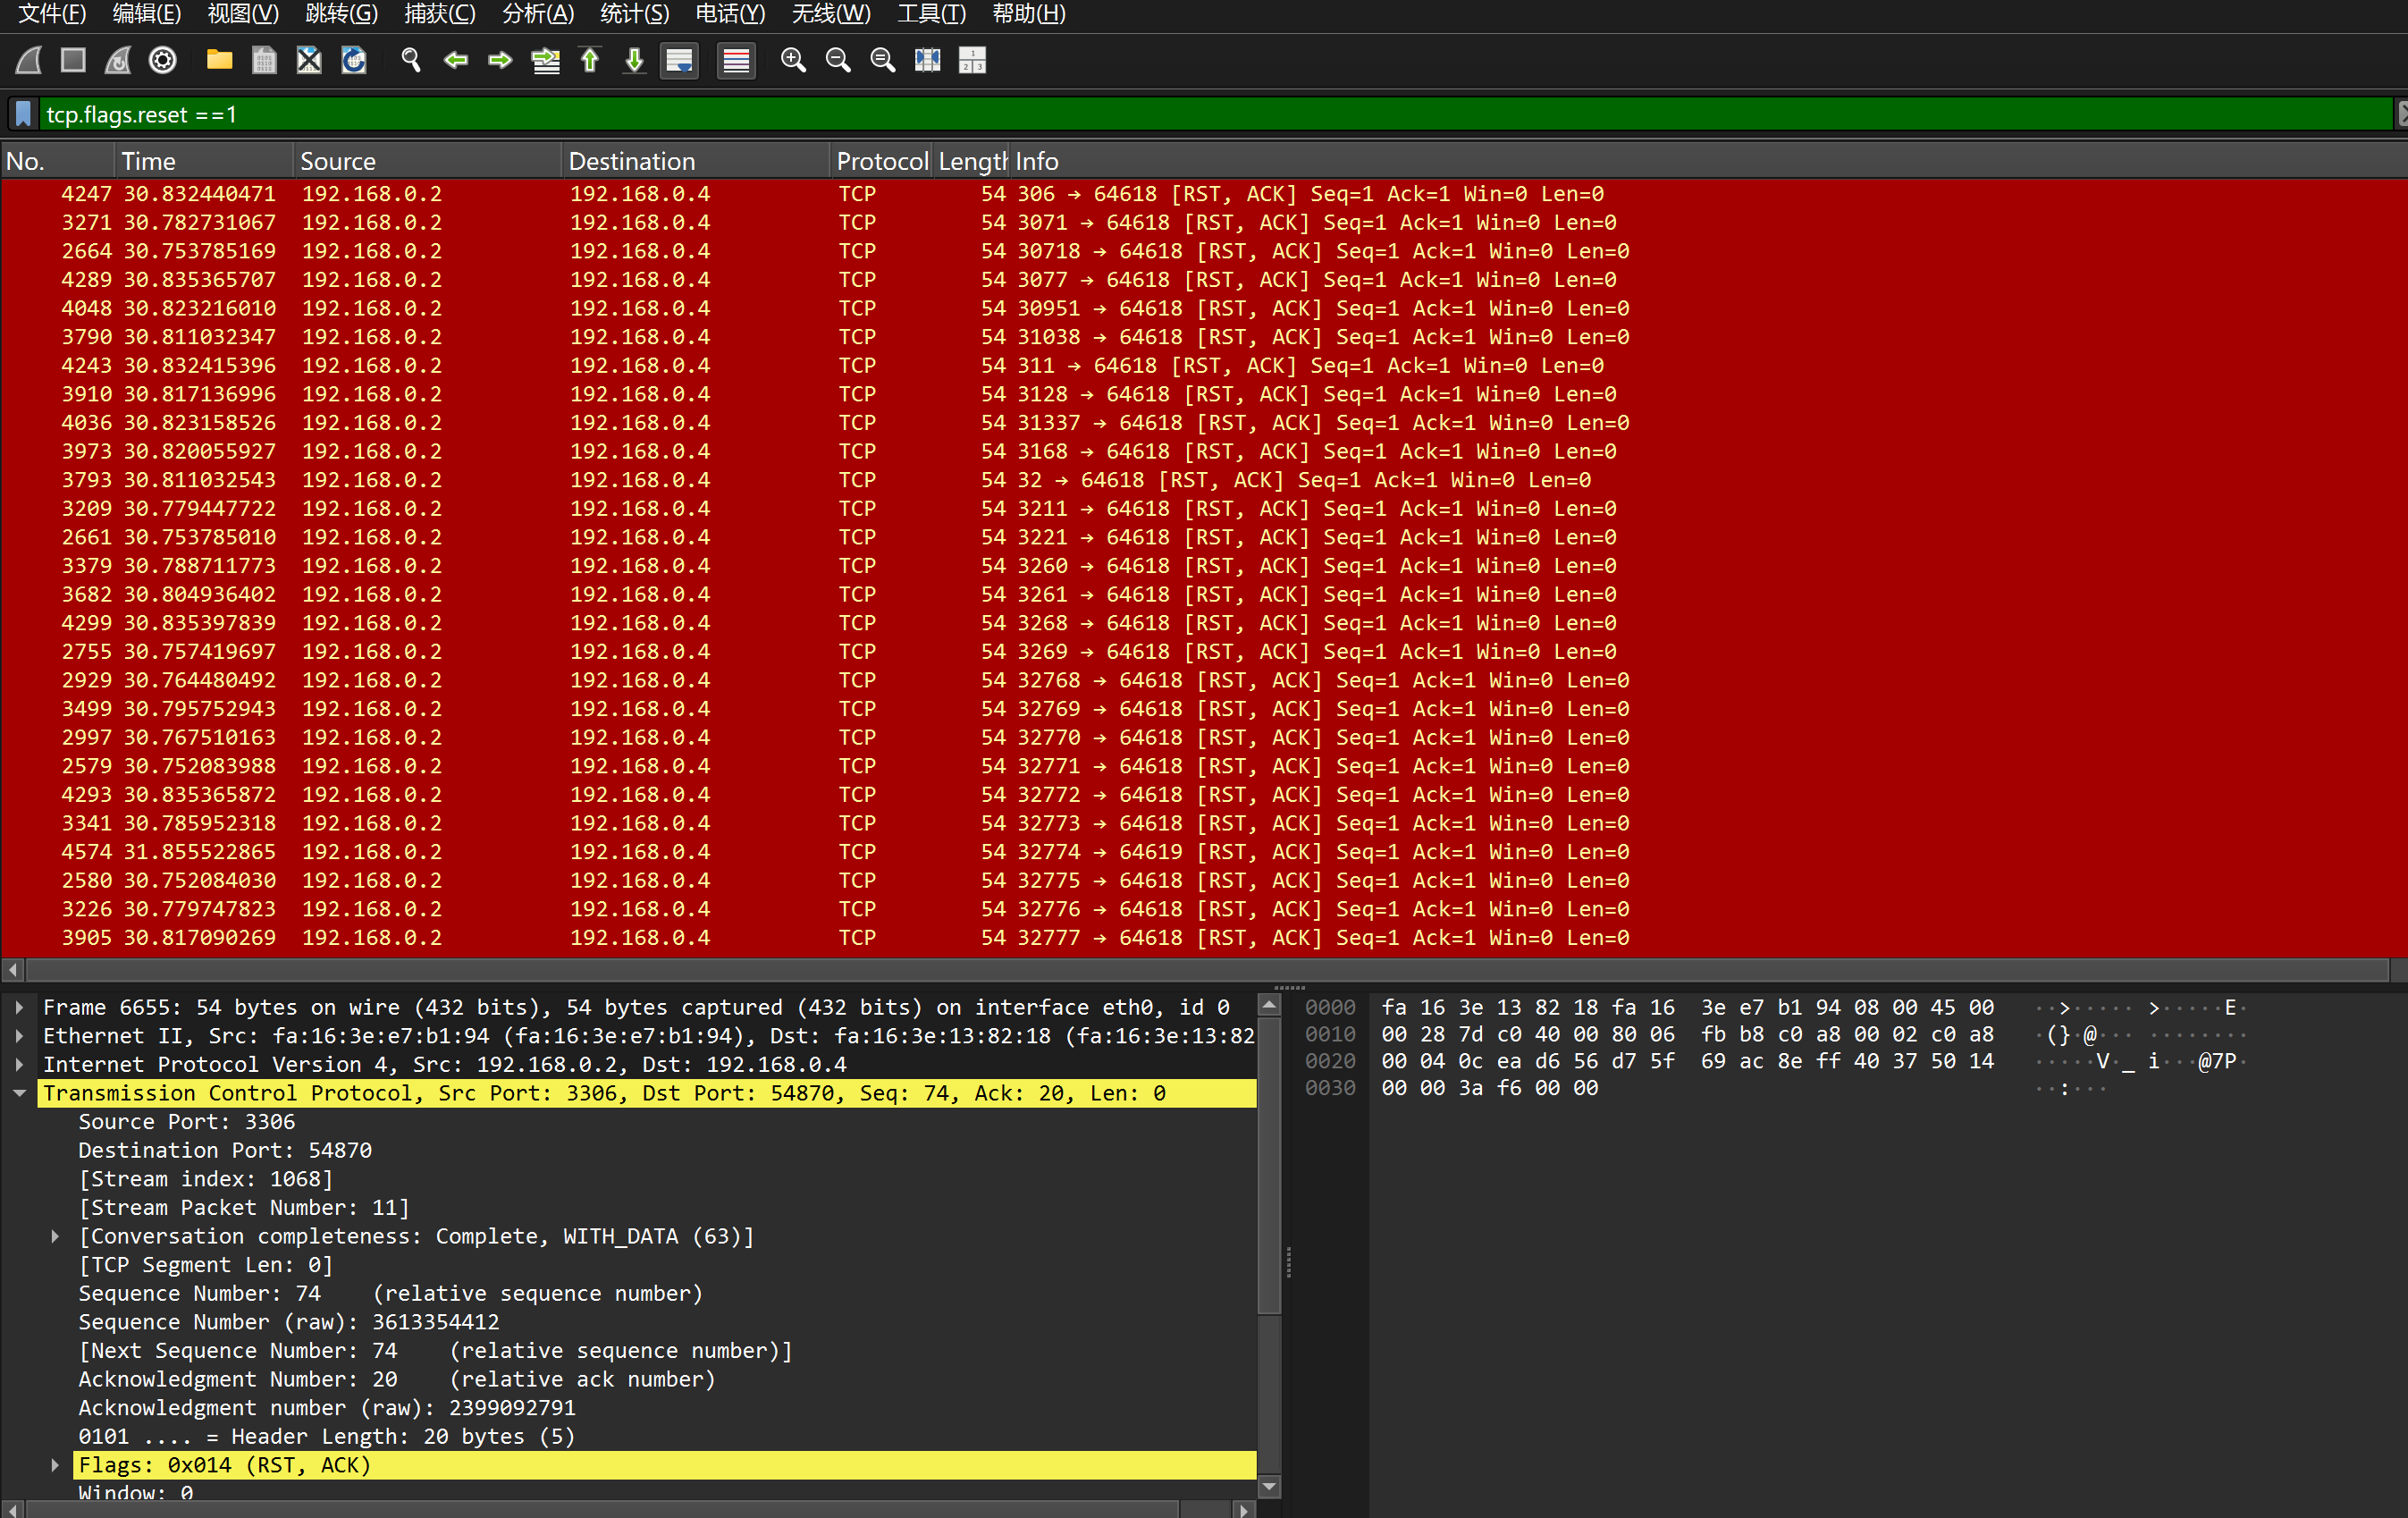Image resolution: width=2408 pixels, height=1518 pixels.
Task: Collapse the Transmission Control Protocol section
Action: (x=19, y=1093)
